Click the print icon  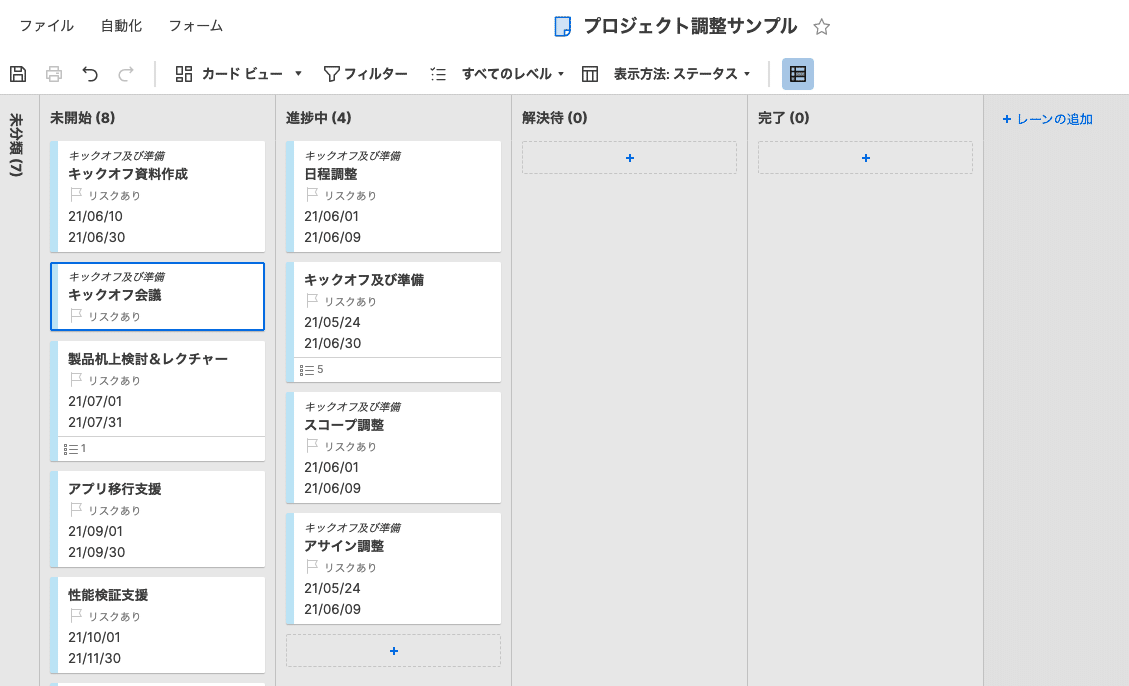click(54, 73)
